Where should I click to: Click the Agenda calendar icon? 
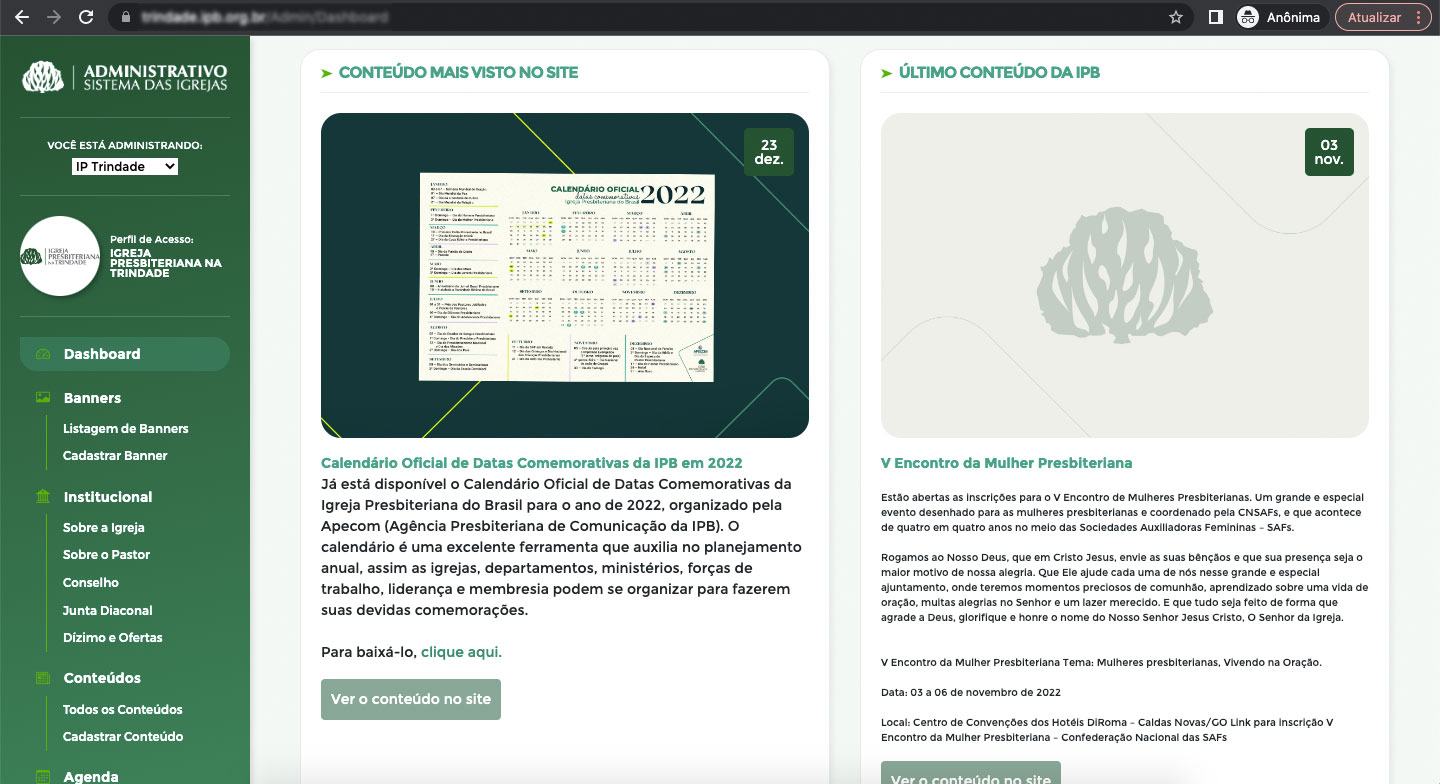(x=43, y=776)
